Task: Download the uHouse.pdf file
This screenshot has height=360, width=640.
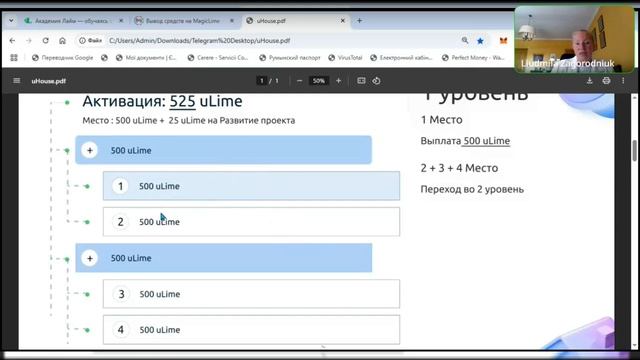Action: (589, 80)
